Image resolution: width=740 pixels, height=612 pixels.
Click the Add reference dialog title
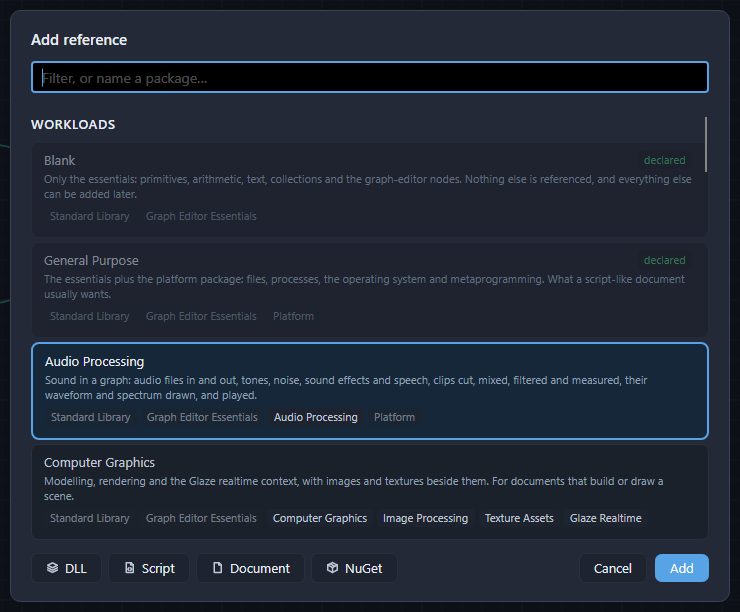click(x=79, y=40)
